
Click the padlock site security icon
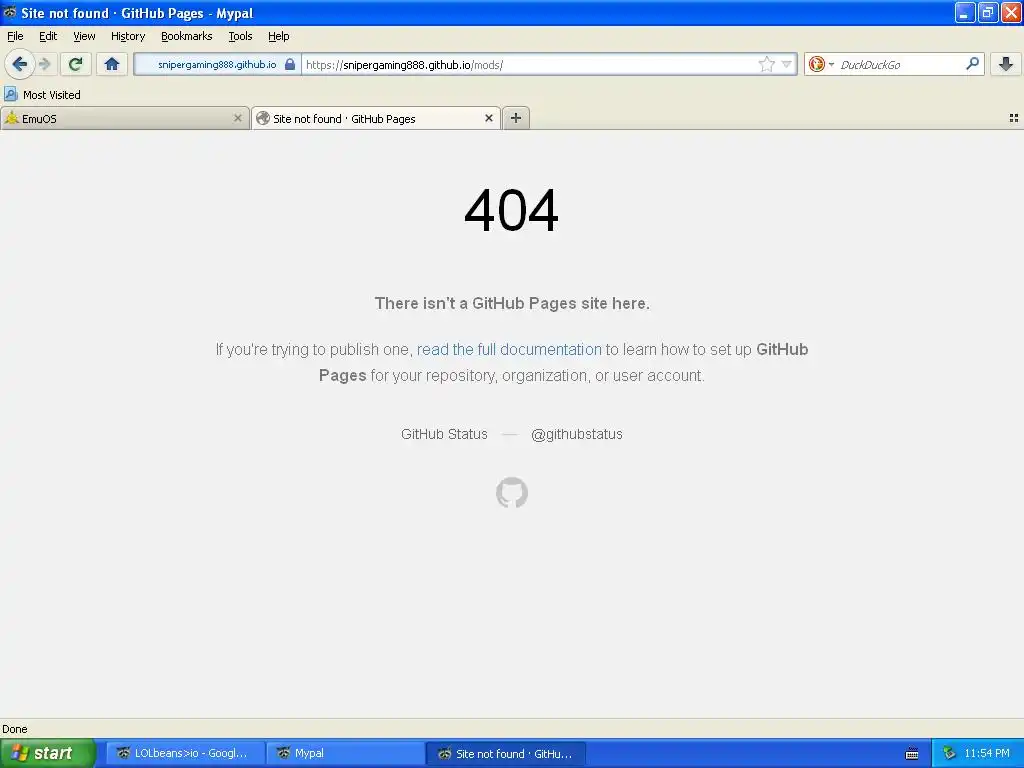pyautogui.click(x=290, y=64)
